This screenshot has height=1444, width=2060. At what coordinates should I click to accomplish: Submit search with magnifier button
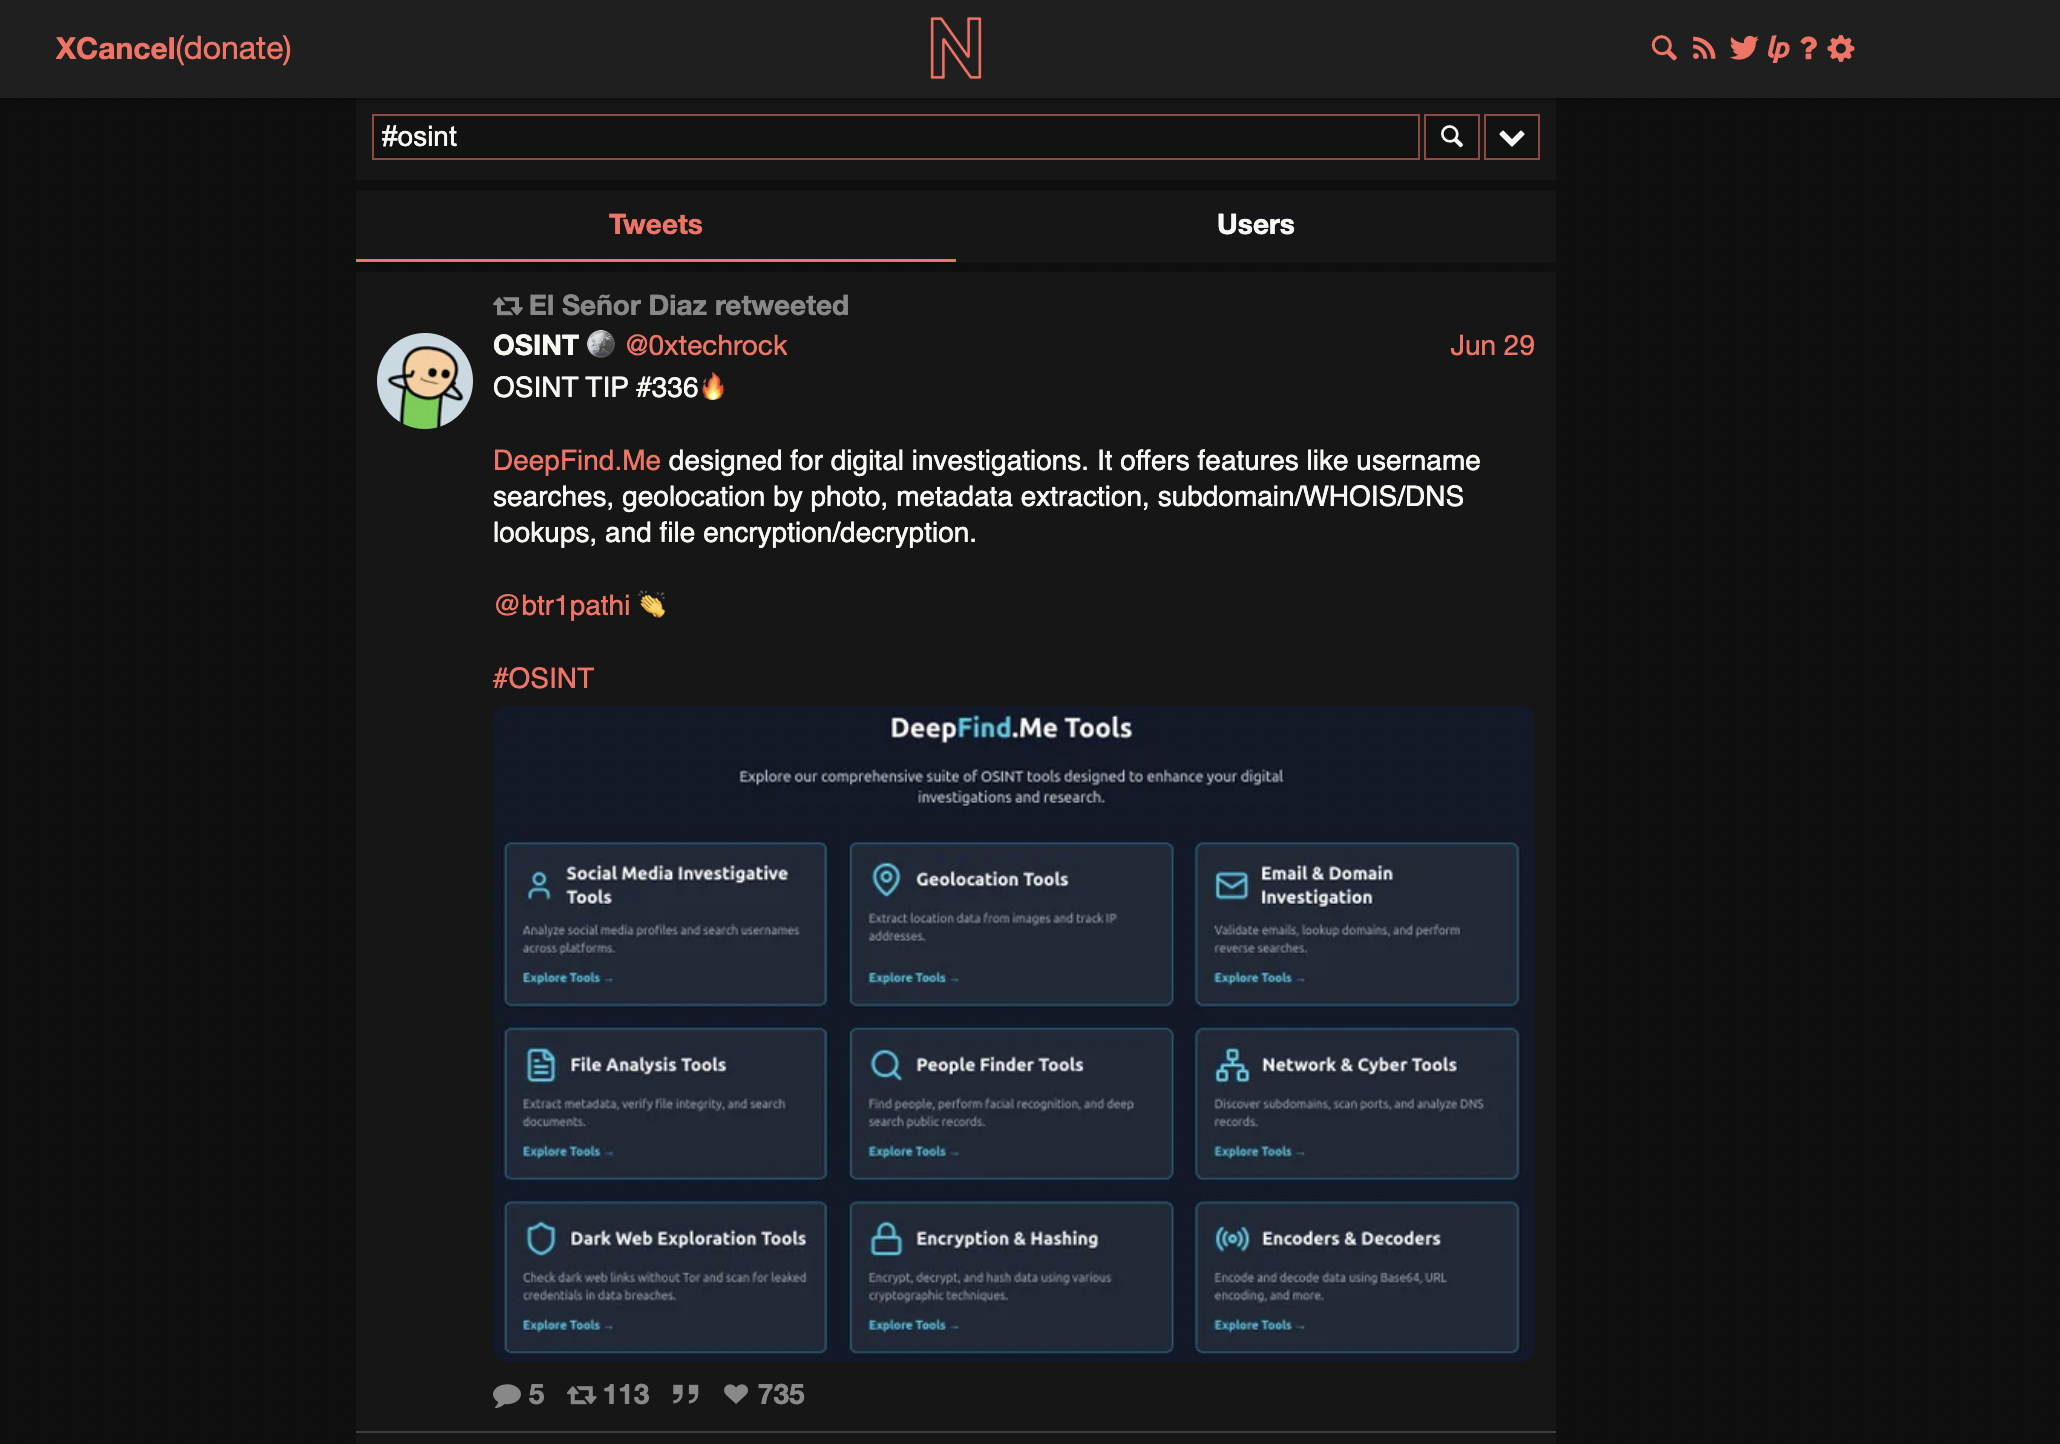(x=1451, y=137)
